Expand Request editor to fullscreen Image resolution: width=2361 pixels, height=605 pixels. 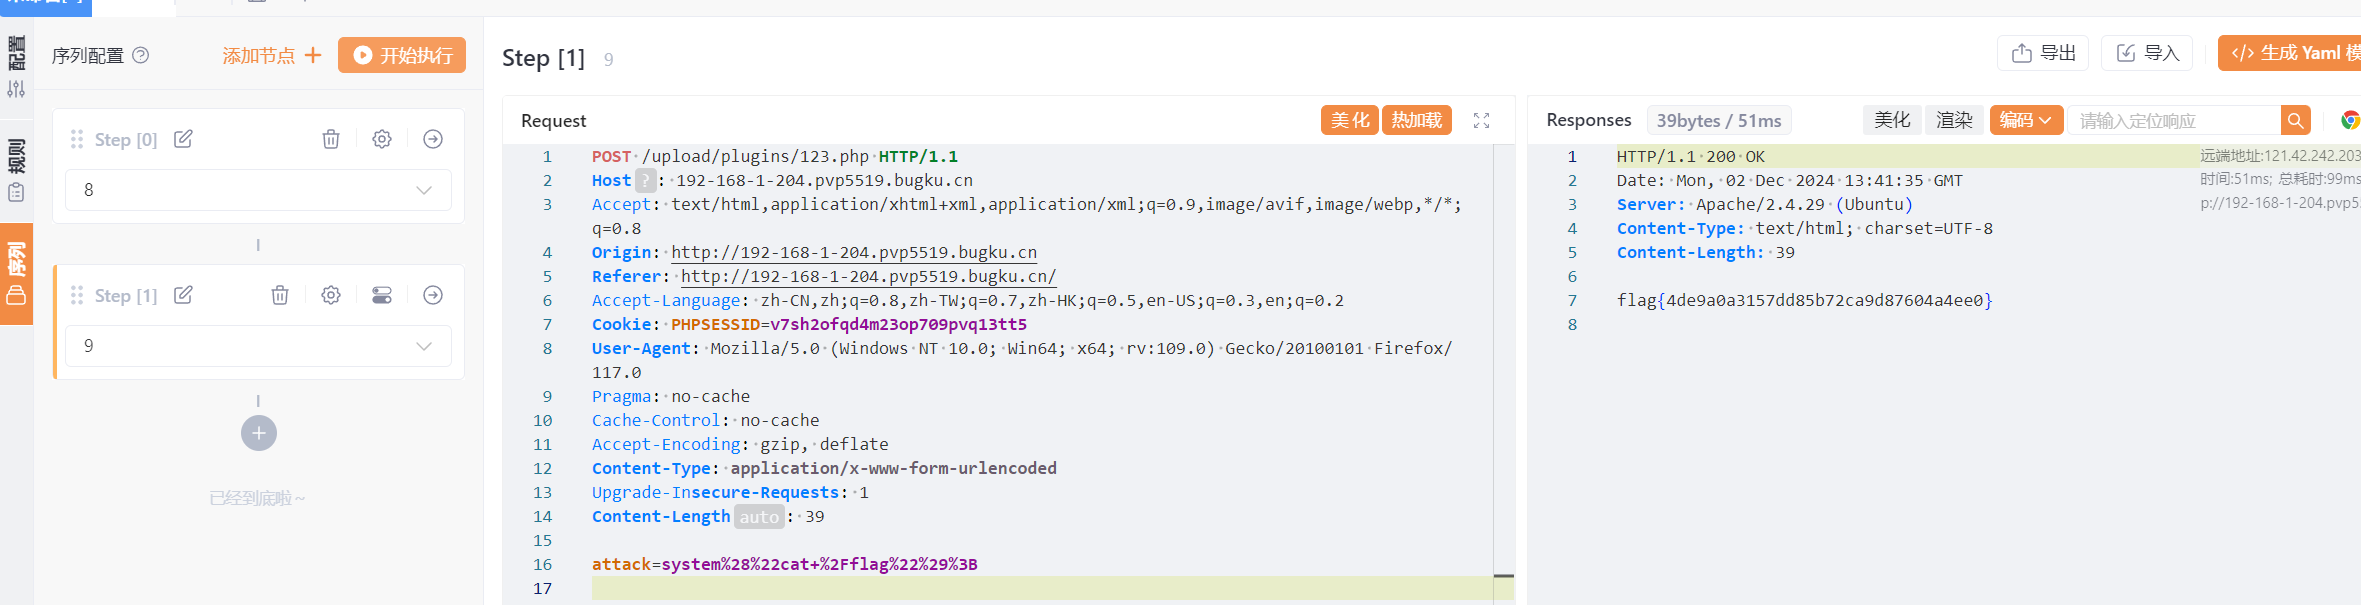click(1482, 120)
